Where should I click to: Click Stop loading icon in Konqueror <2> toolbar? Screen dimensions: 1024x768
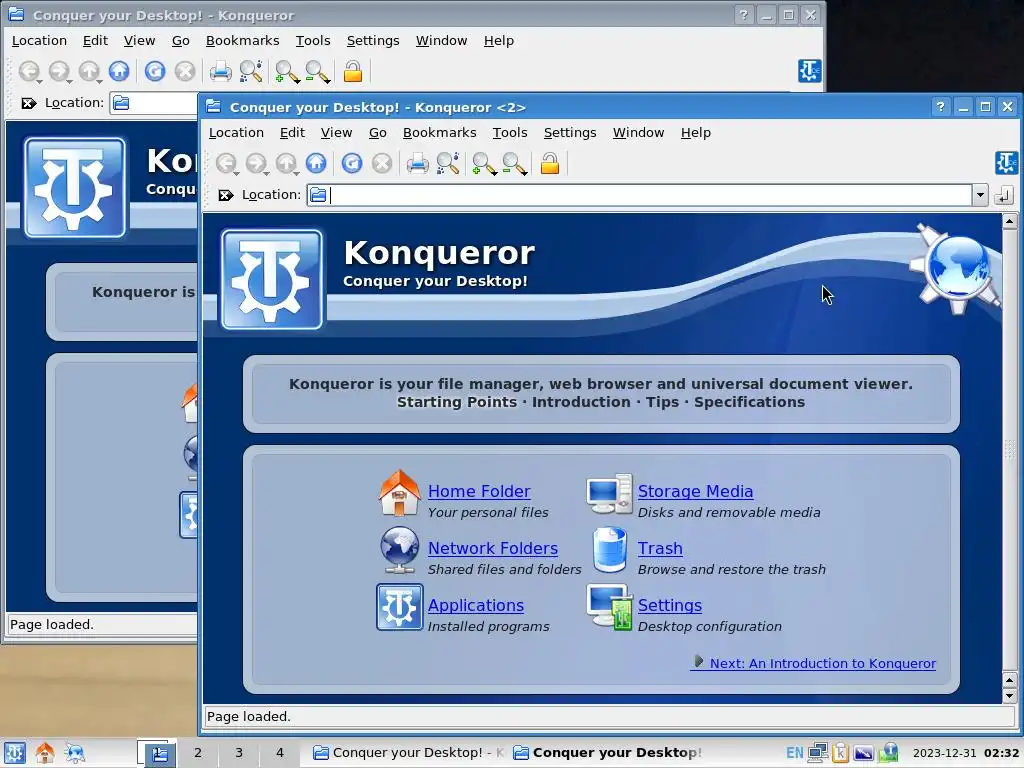[382, 163]
